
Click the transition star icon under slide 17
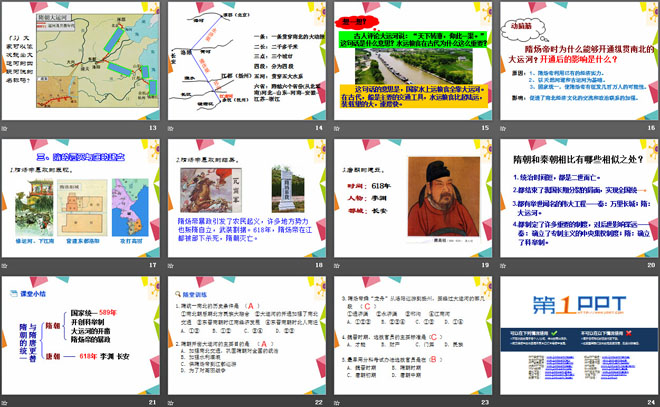[5, 266]
